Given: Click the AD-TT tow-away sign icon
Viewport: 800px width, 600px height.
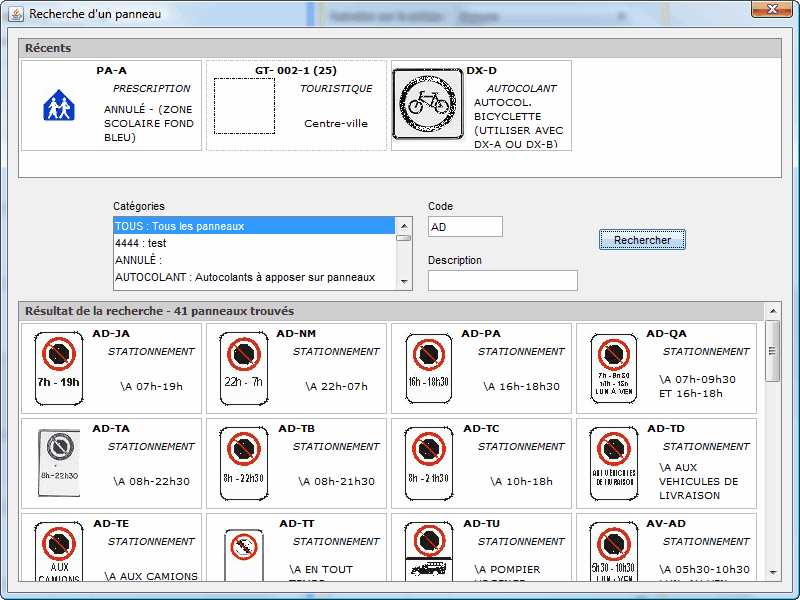Looking at the screenshot, I should click(244, 554).
